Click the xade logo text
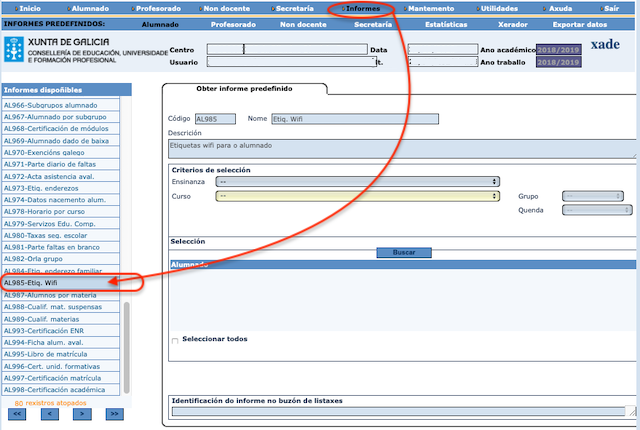 coord(605,44)
